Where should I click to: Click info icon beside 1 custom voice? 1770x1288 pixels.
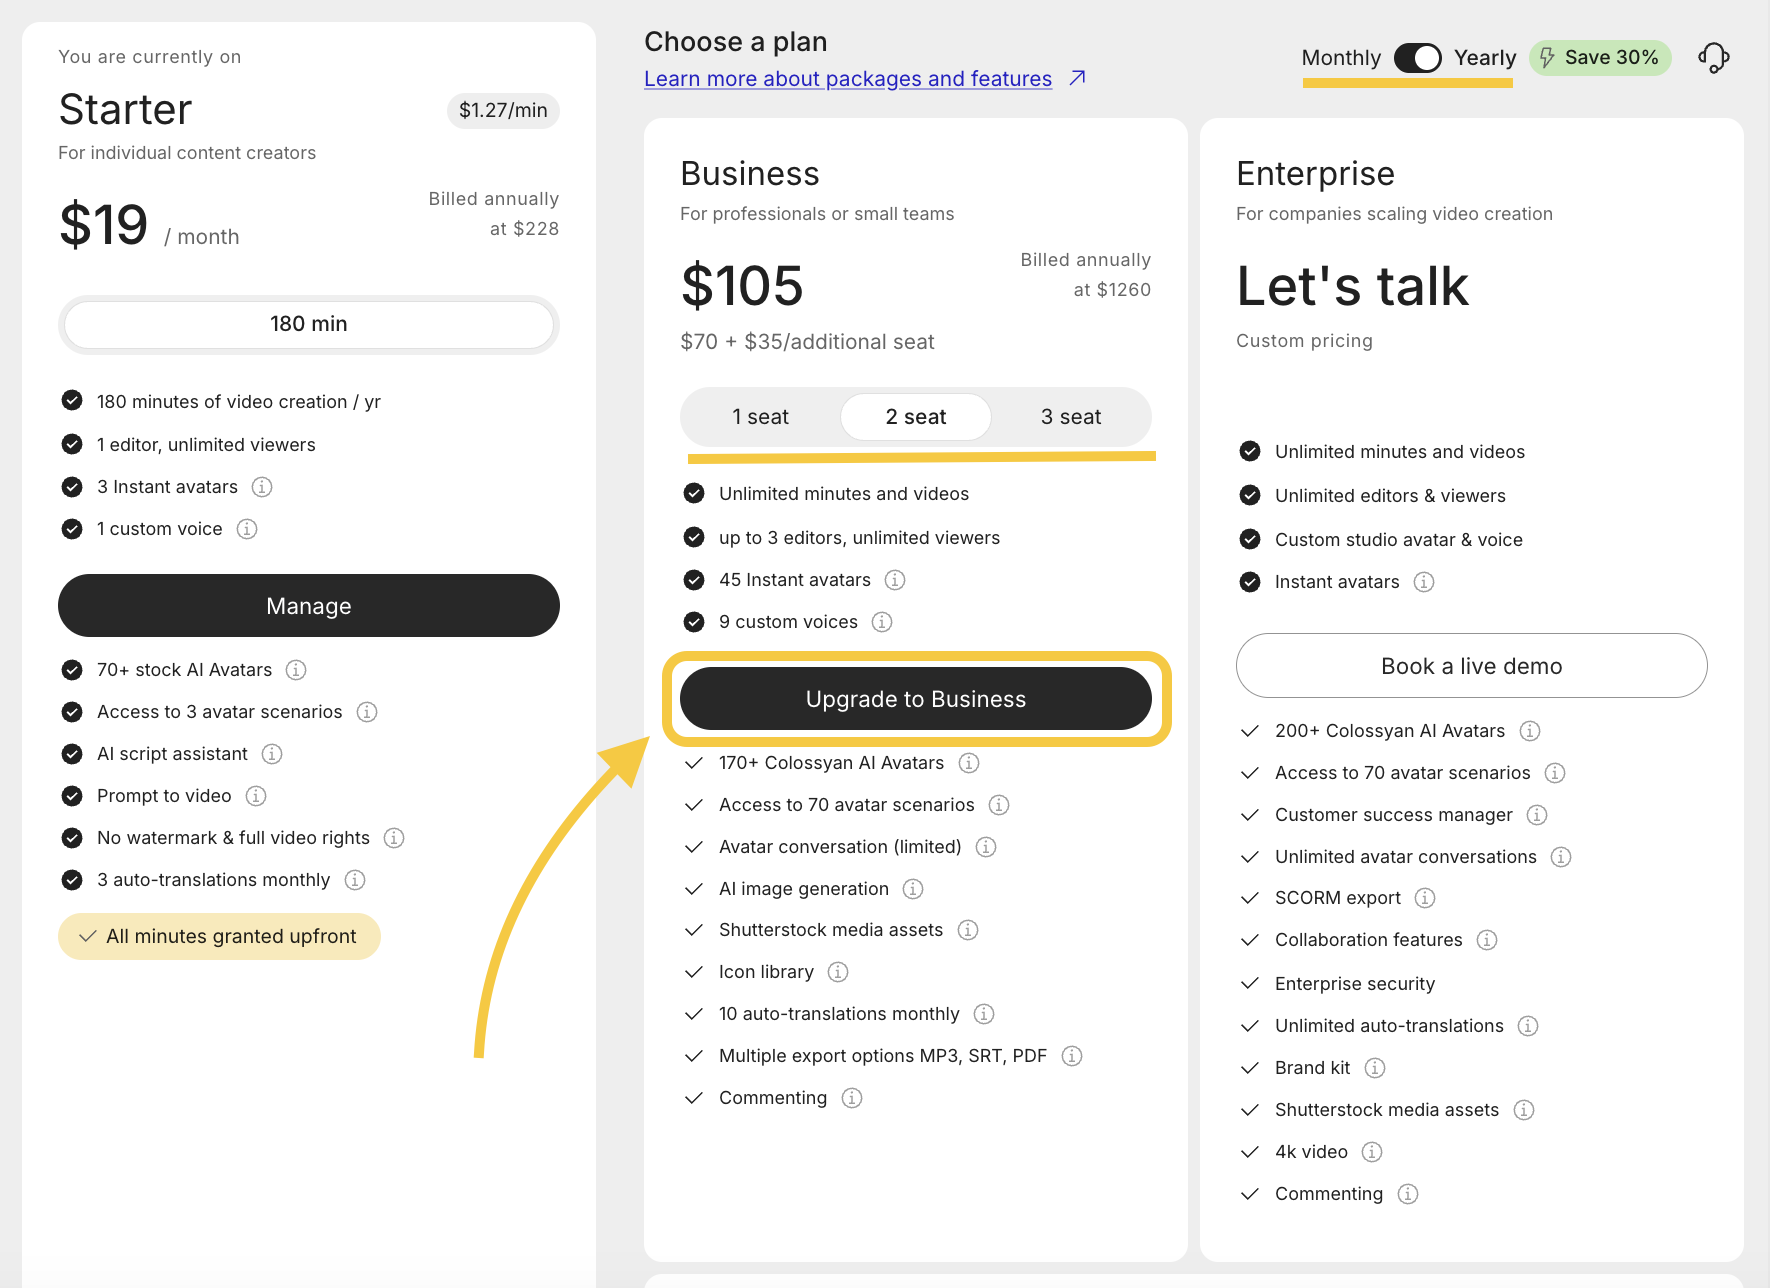(x=247, y=529)
